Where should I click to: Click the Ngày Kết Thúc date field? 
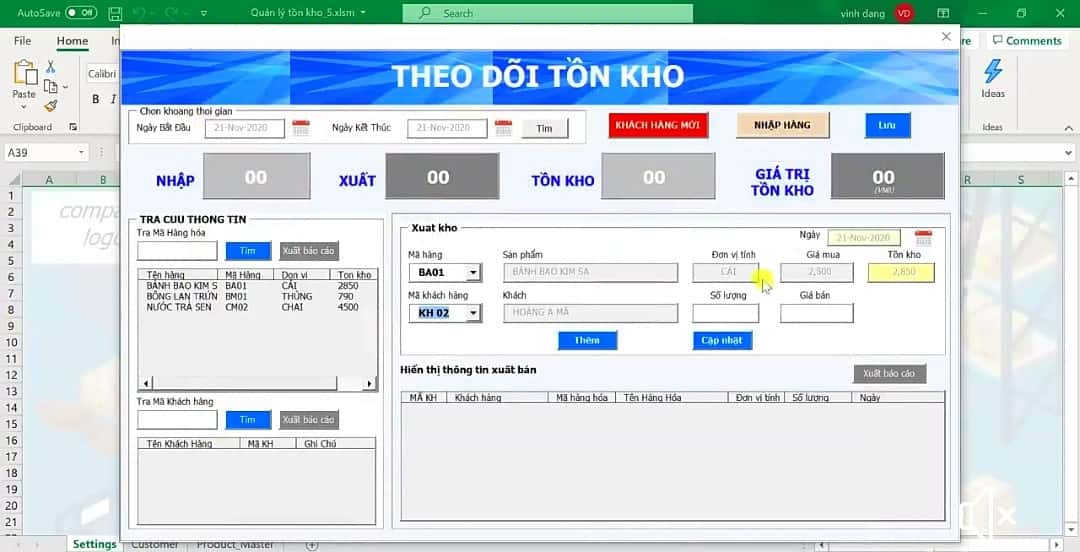(447, 128)
